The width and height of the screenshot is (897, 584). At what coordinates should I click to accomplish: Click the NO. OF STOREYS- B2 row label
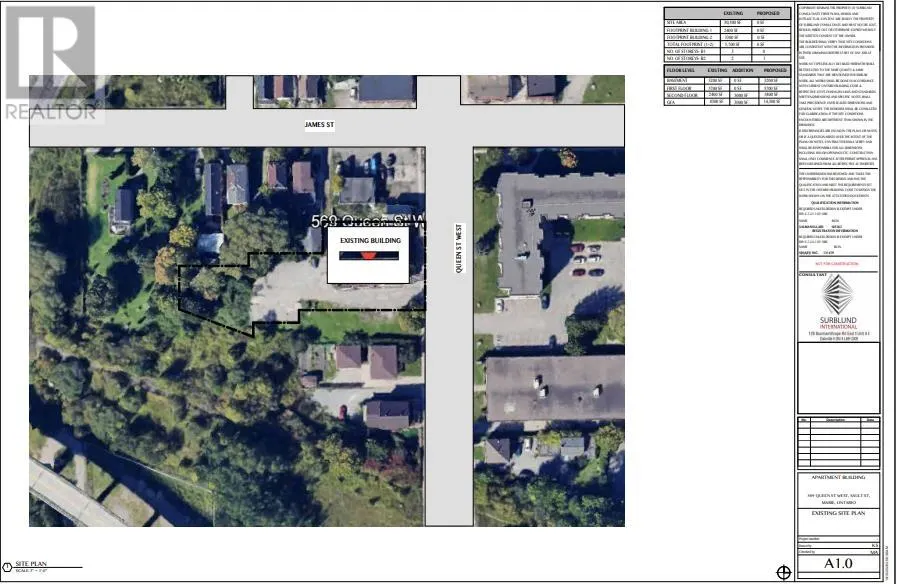pos(686,58)
